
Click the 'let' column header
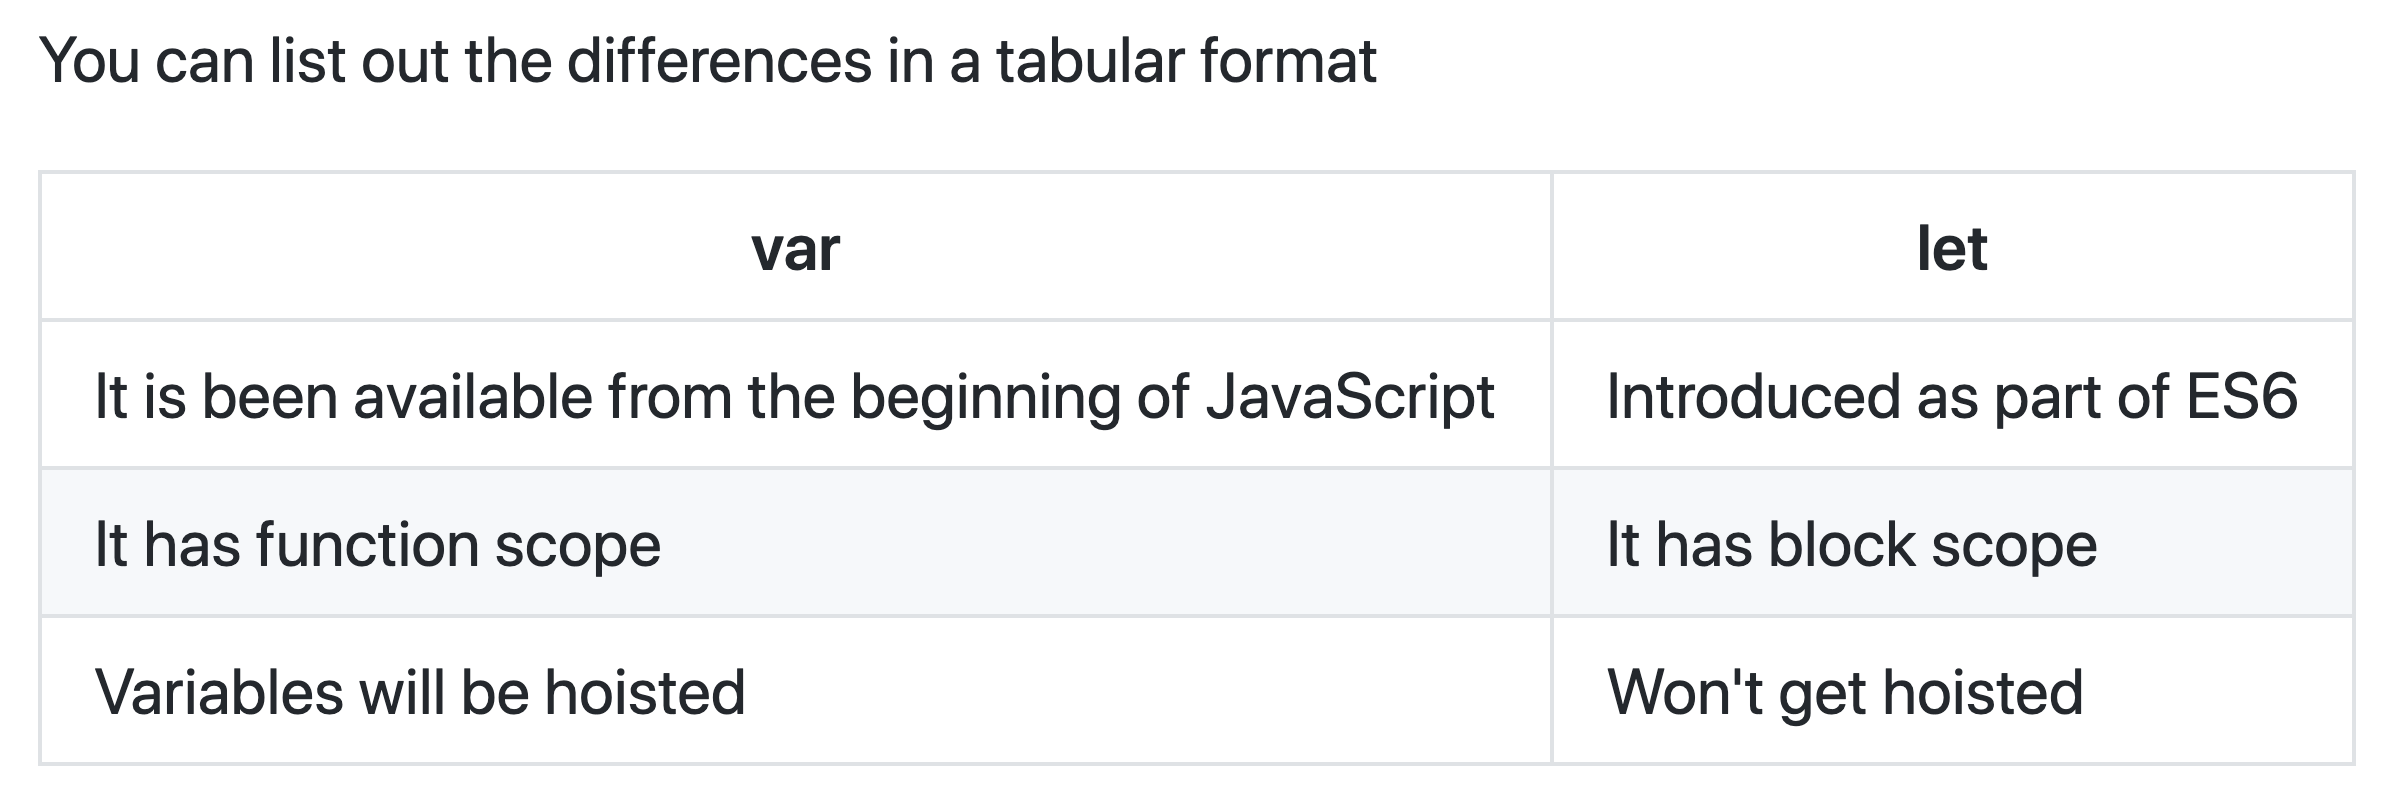(x=1952, y=247)
